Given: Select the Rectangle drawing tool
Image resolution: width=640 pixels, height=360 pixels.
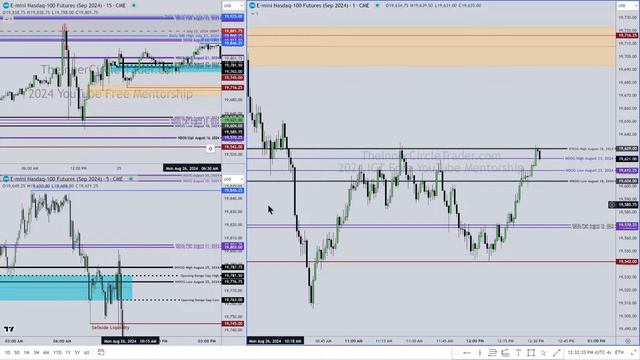Looking at the screenshot, I should (531, 353).
